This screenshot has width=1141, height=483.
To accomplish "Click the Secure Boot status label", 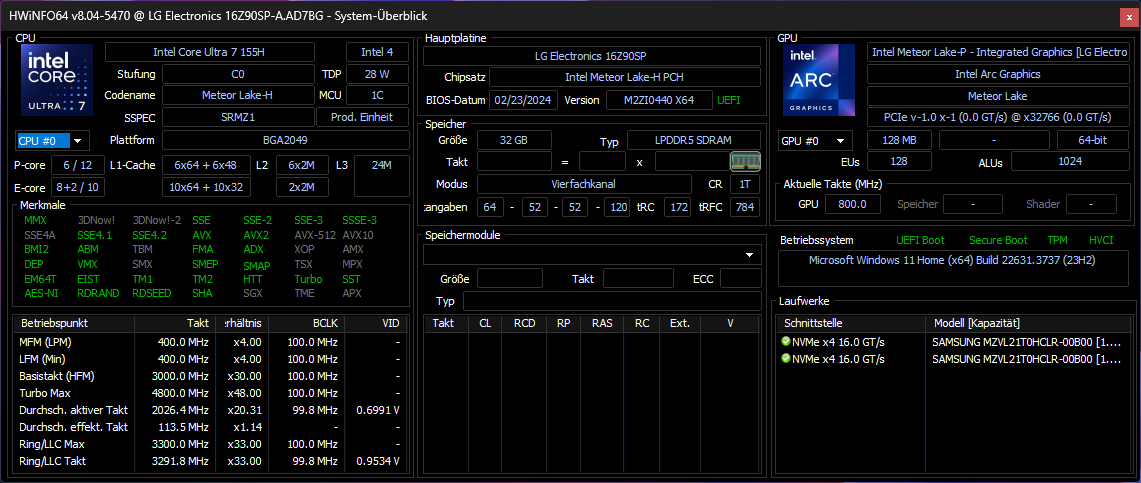I will click(x=997, y=240).
